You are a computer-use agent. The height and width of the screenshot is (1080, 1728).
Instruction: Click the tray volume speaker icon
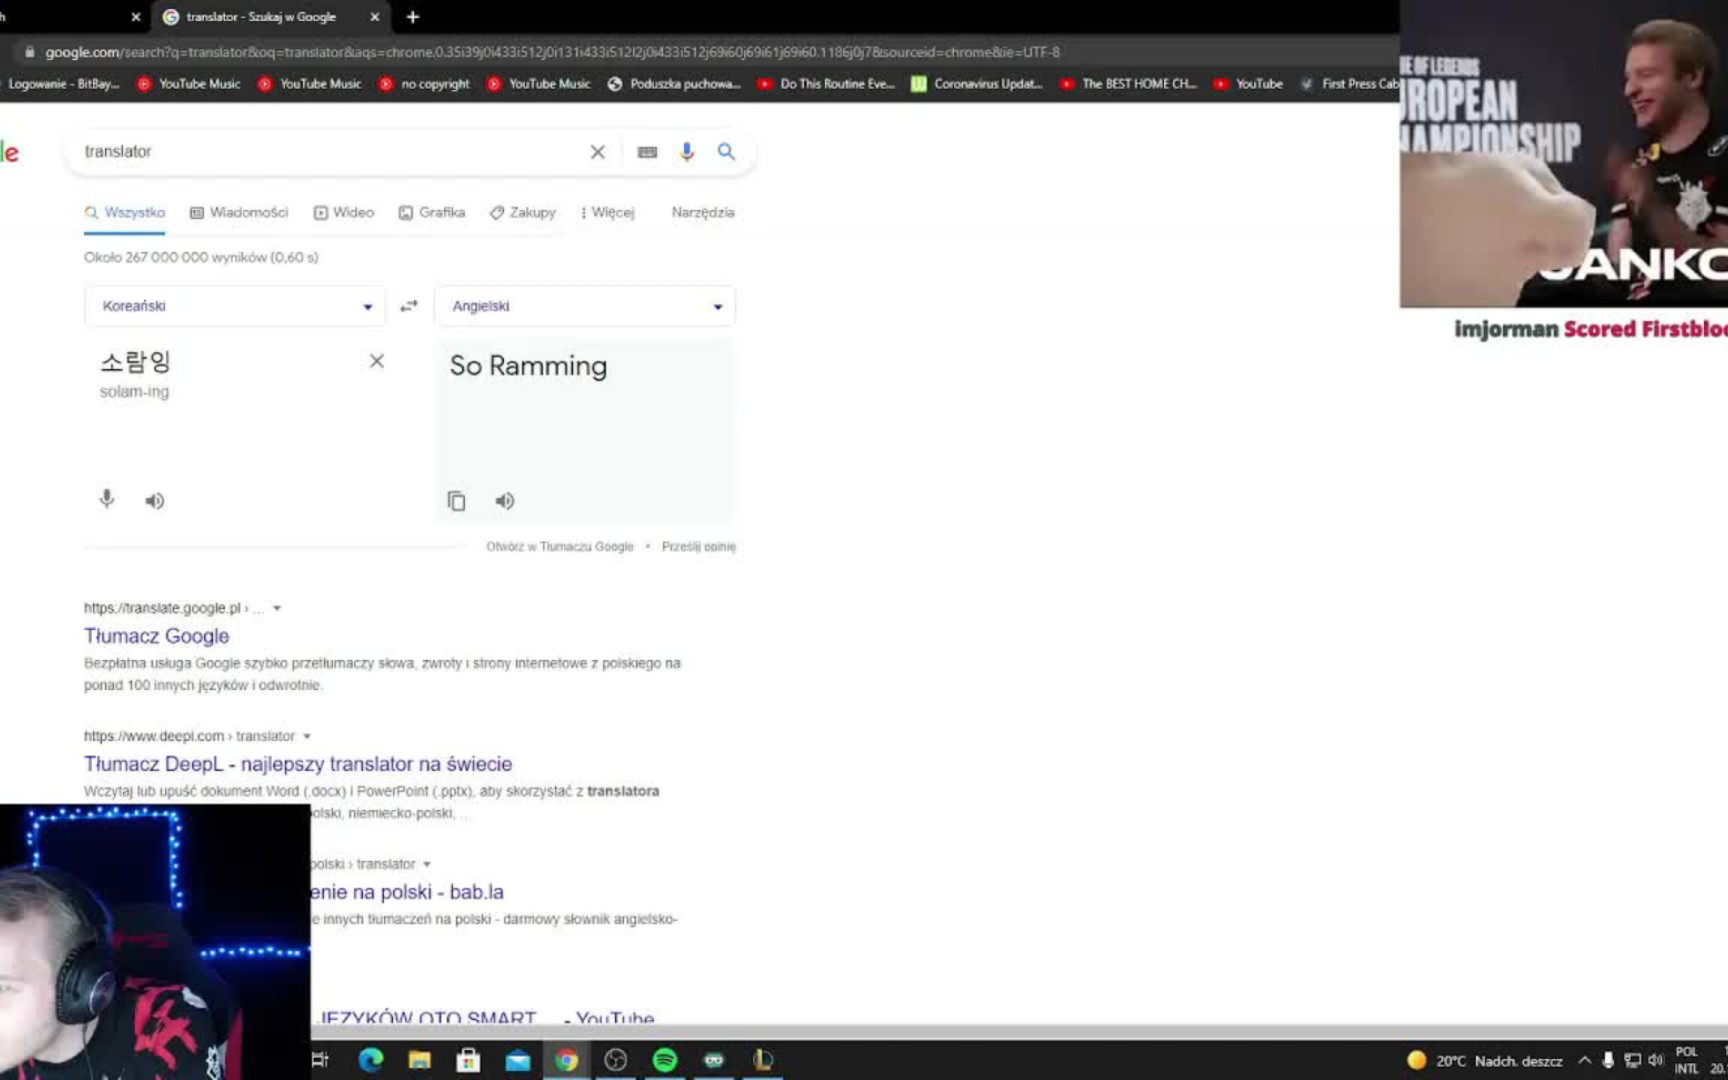(1655, 1060)
